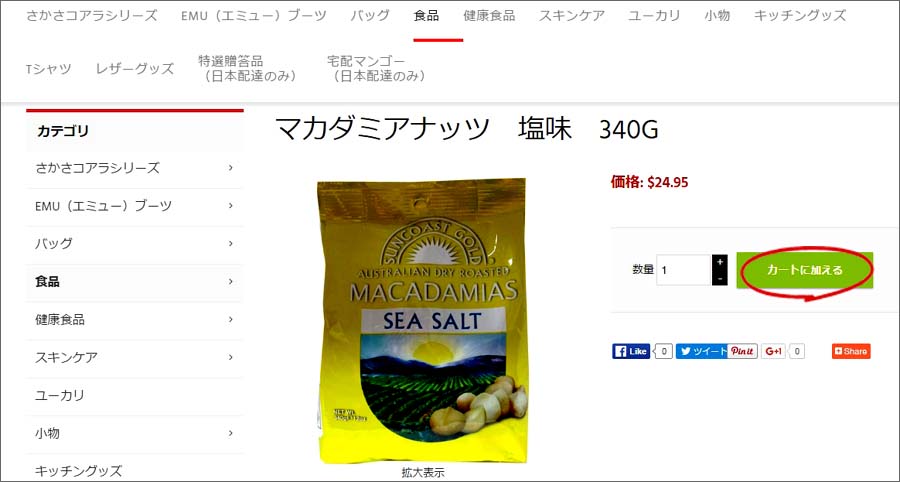Screen dimensions: 900x482
Task: Click the macadamia product image
Action: (422, 320)
